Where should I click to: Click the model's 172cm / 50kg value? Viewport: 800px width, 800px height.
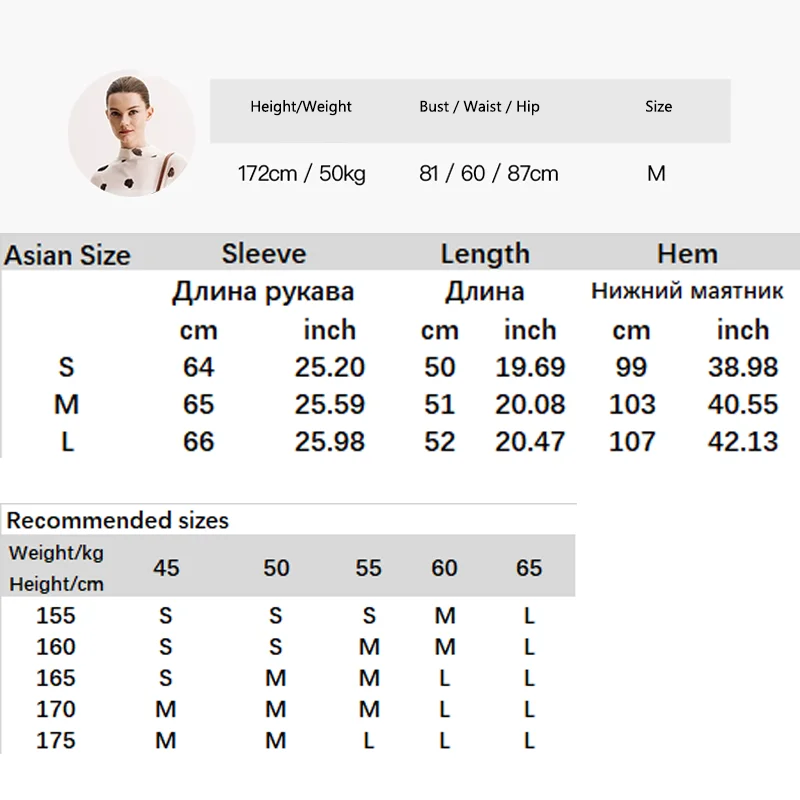tap(301, 174)
